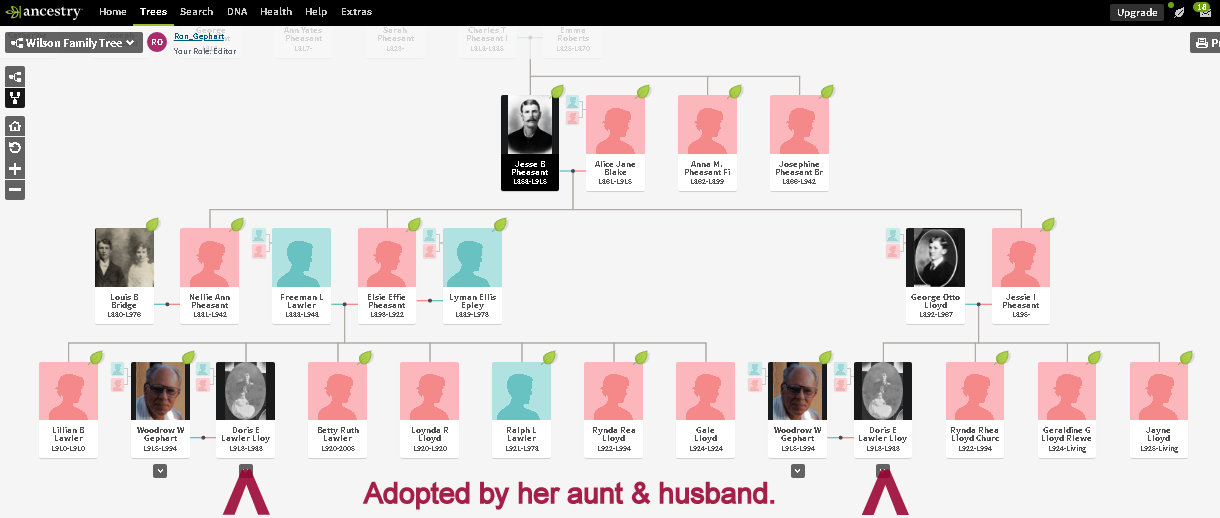Viewport: 1220px width, 518px height.
Task: Click the reset tree position icon
Action: click(15, 148)
